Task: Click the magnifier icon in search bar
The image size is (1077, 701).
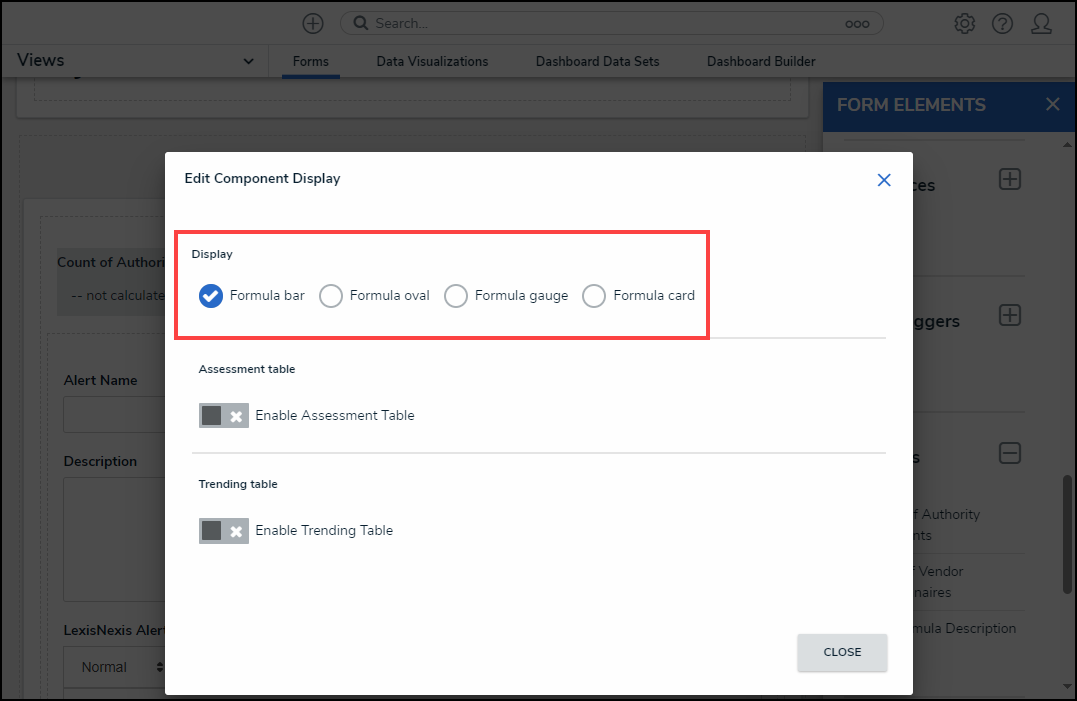Action: pyautogui.click(x=361, y=23)
